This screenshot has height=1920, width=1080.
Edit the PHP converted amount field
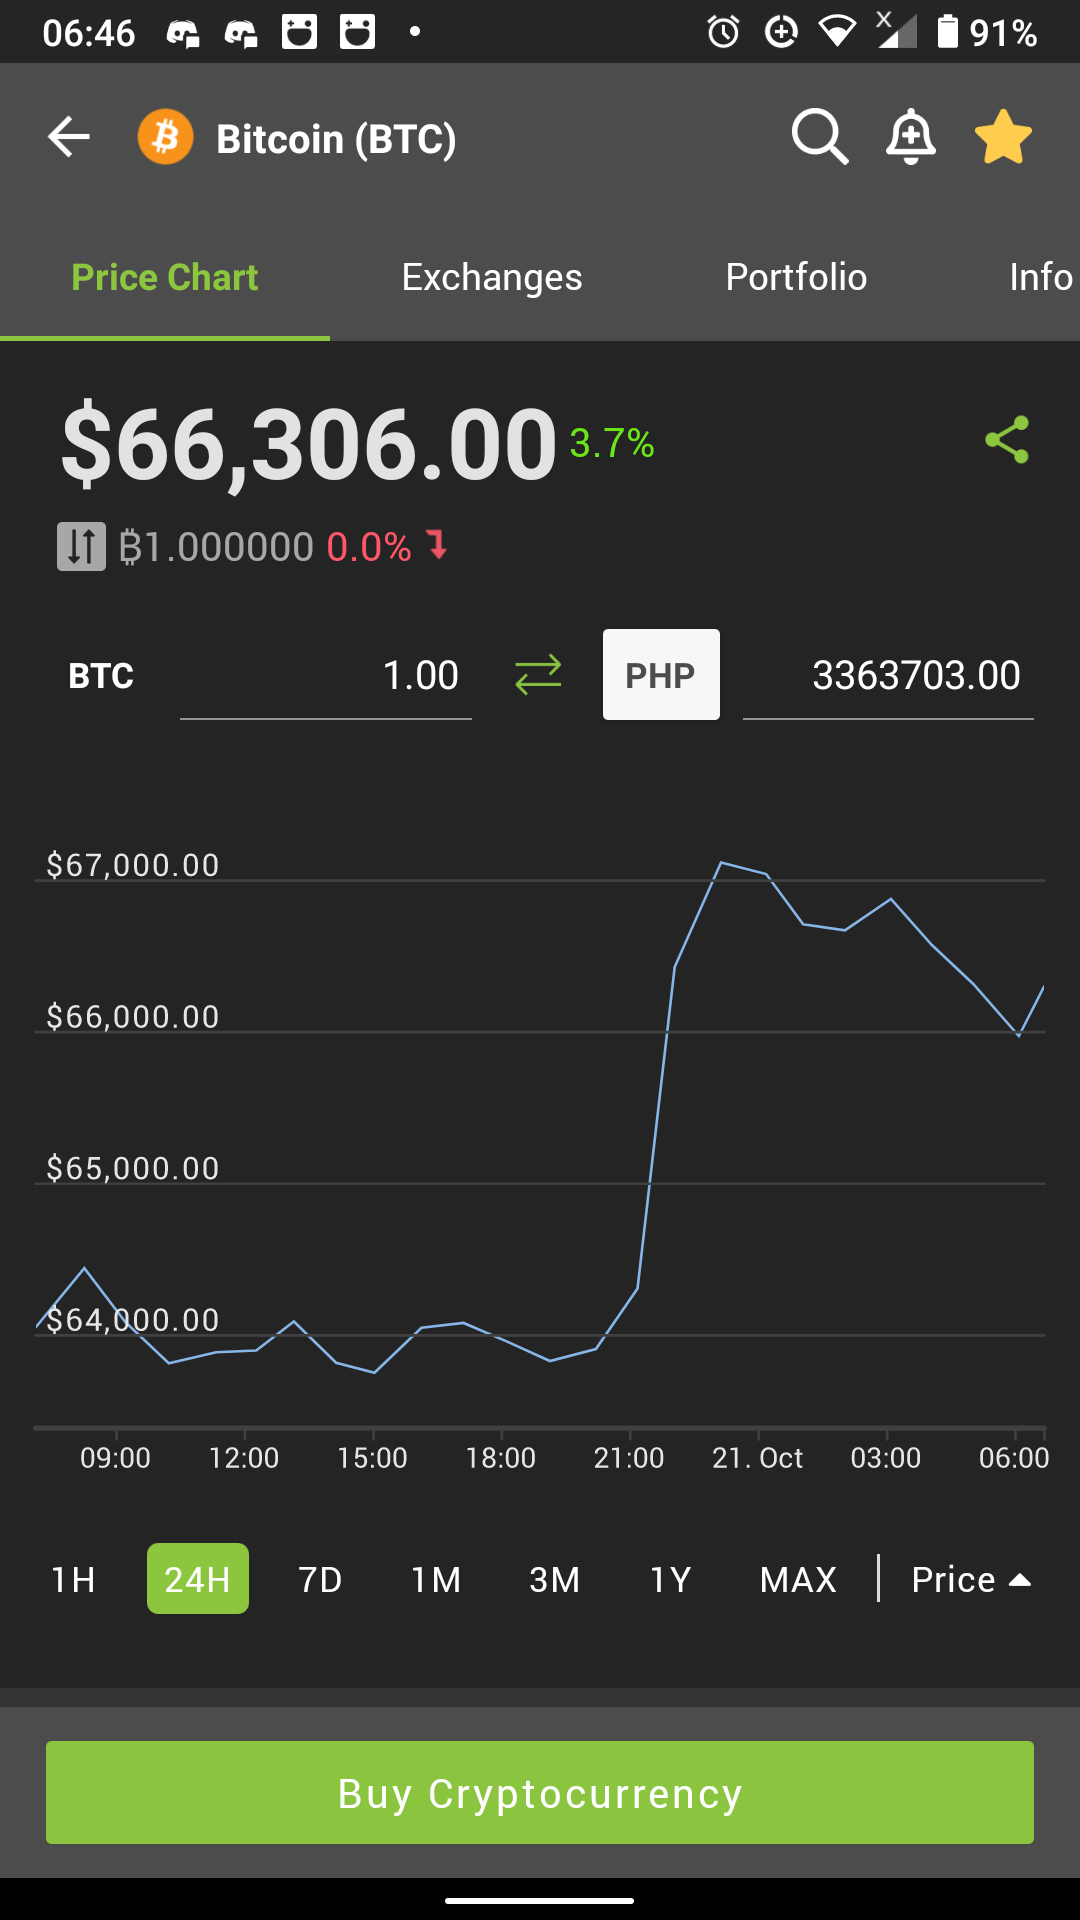tap(888, 675)
